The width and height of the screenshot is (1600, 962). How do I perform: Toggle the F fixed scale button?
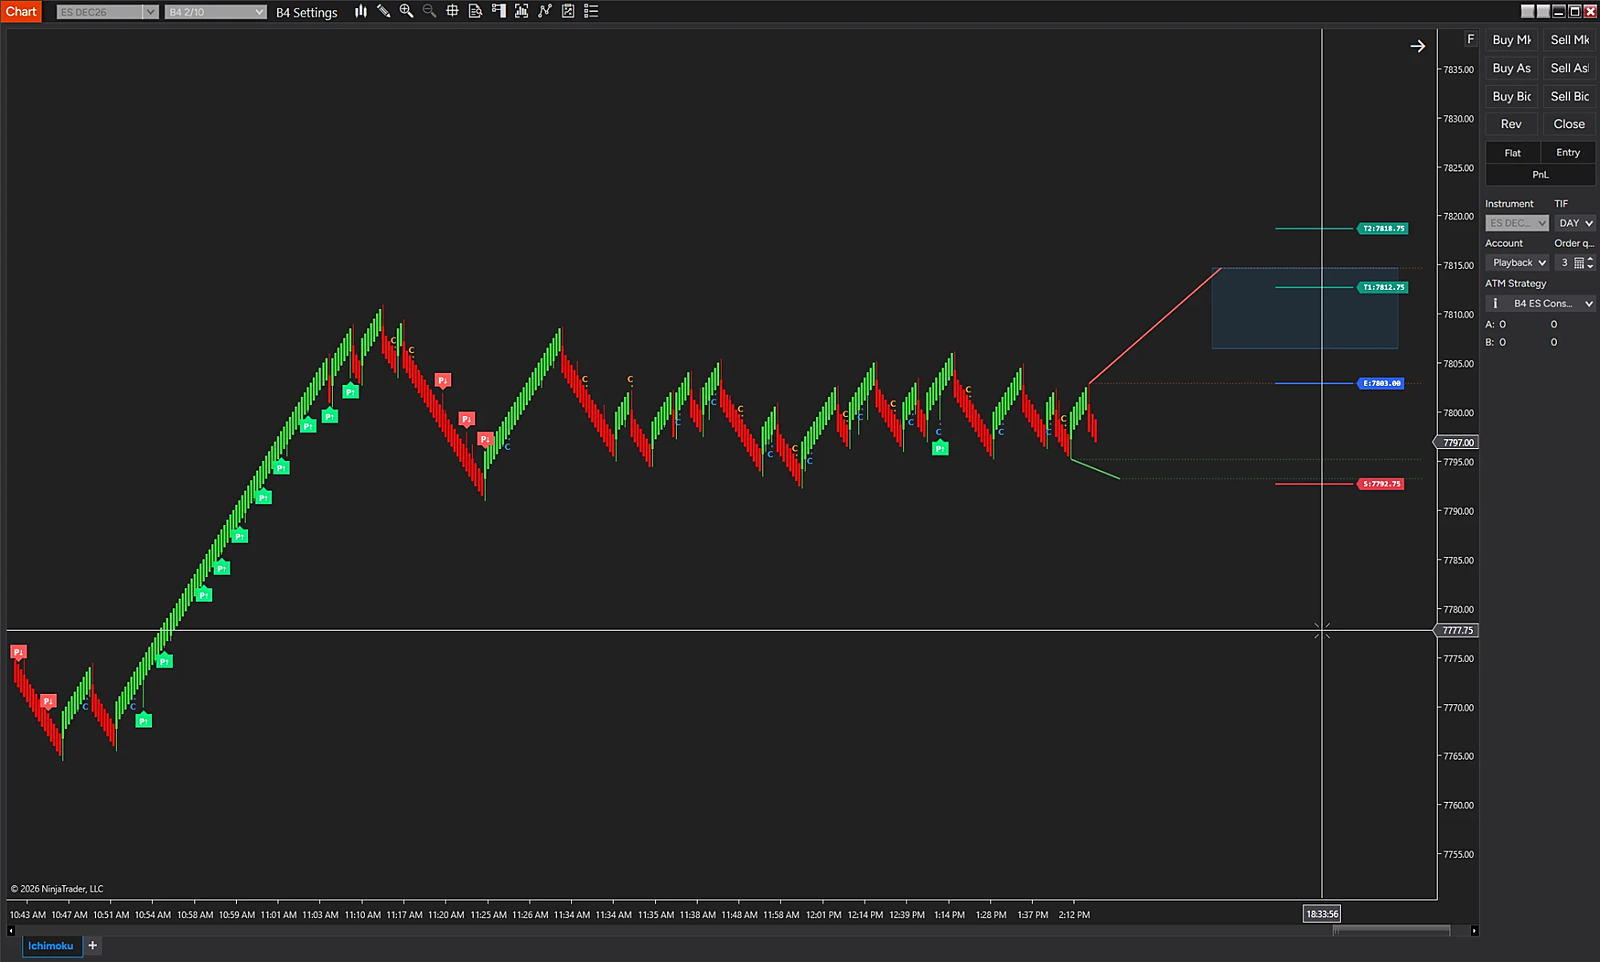coord(1470,39)
